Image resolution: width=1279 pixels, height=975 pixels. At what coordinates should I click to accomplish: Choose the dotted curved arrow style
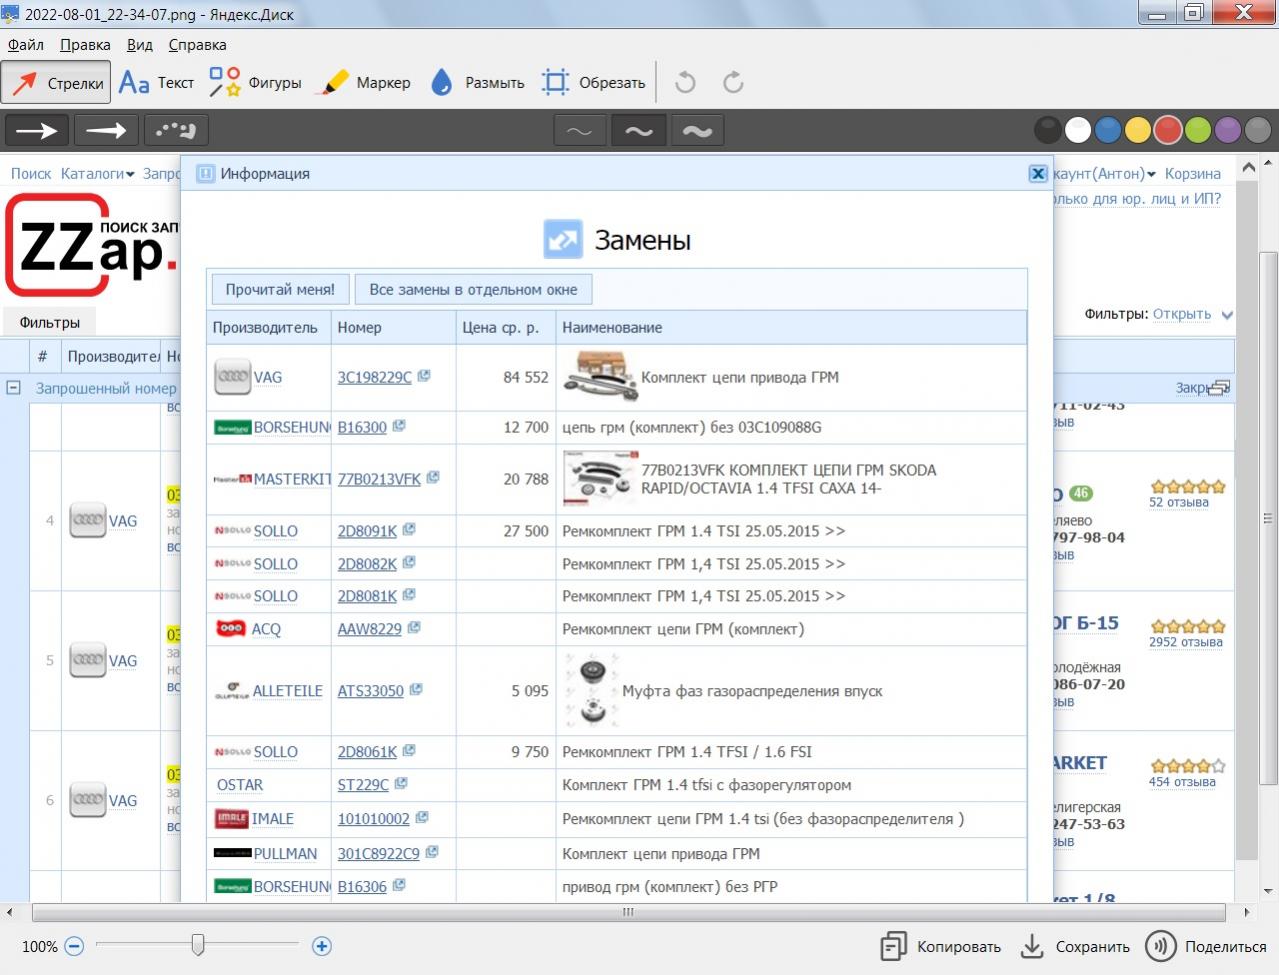pos(176,130)
